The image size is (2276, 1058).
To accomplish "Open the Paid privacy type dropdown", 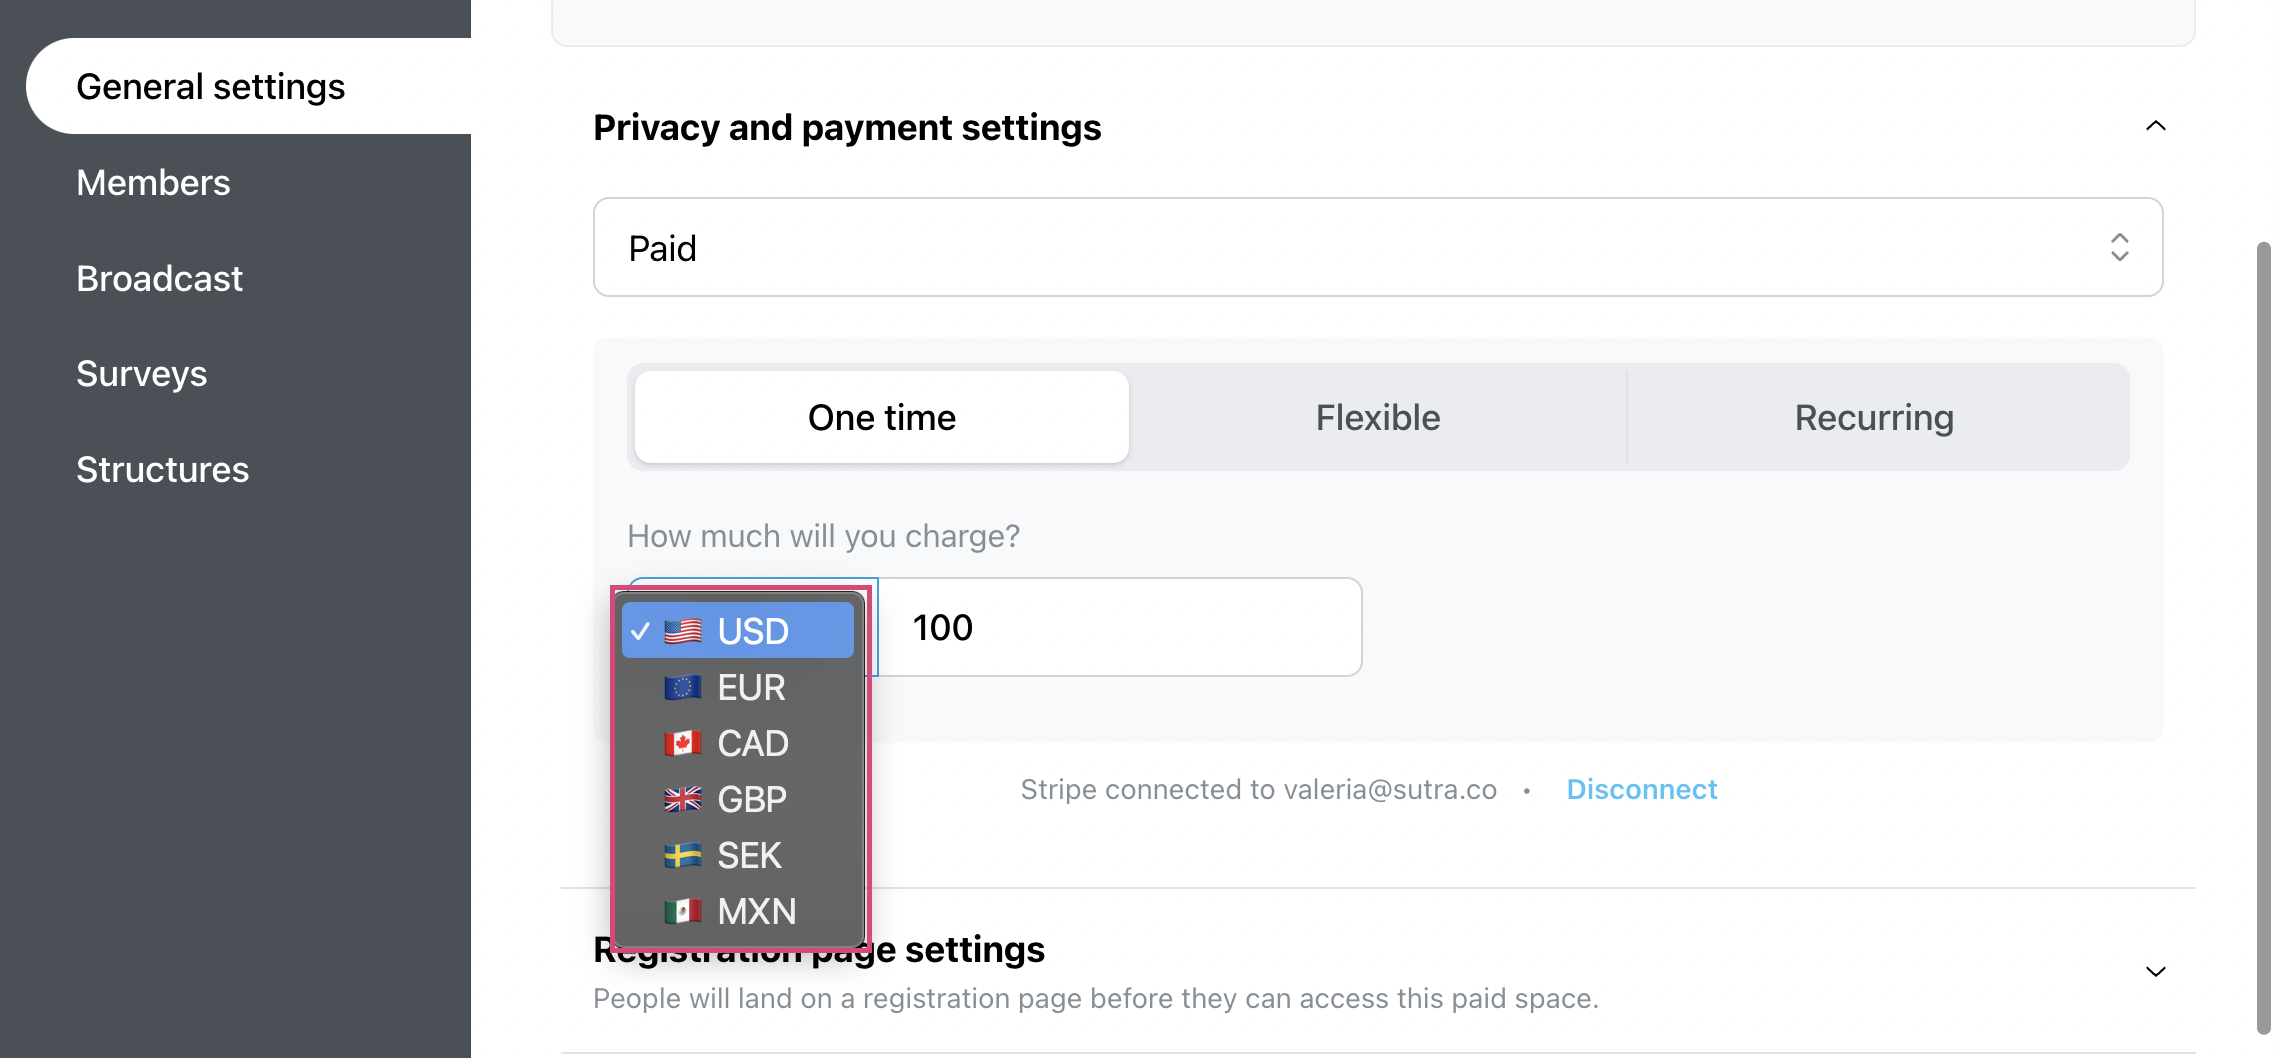I will pos(1378,247).
